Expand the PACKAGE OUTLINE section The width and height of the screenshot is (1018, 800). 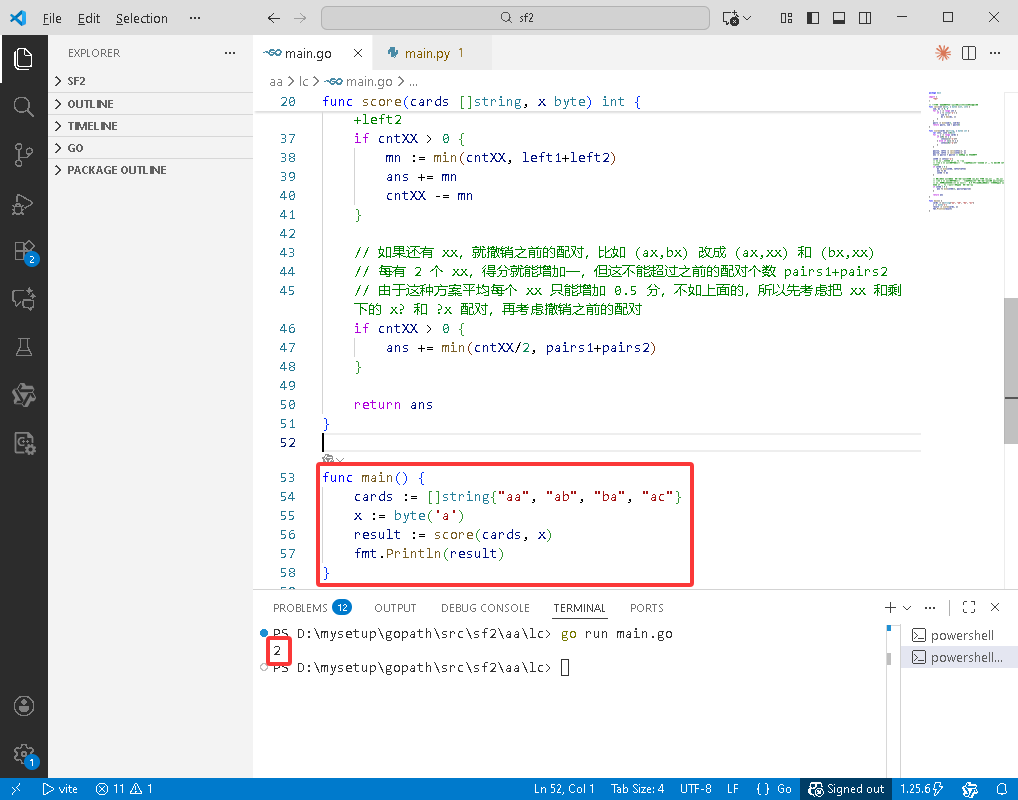(x=151, y=170)
